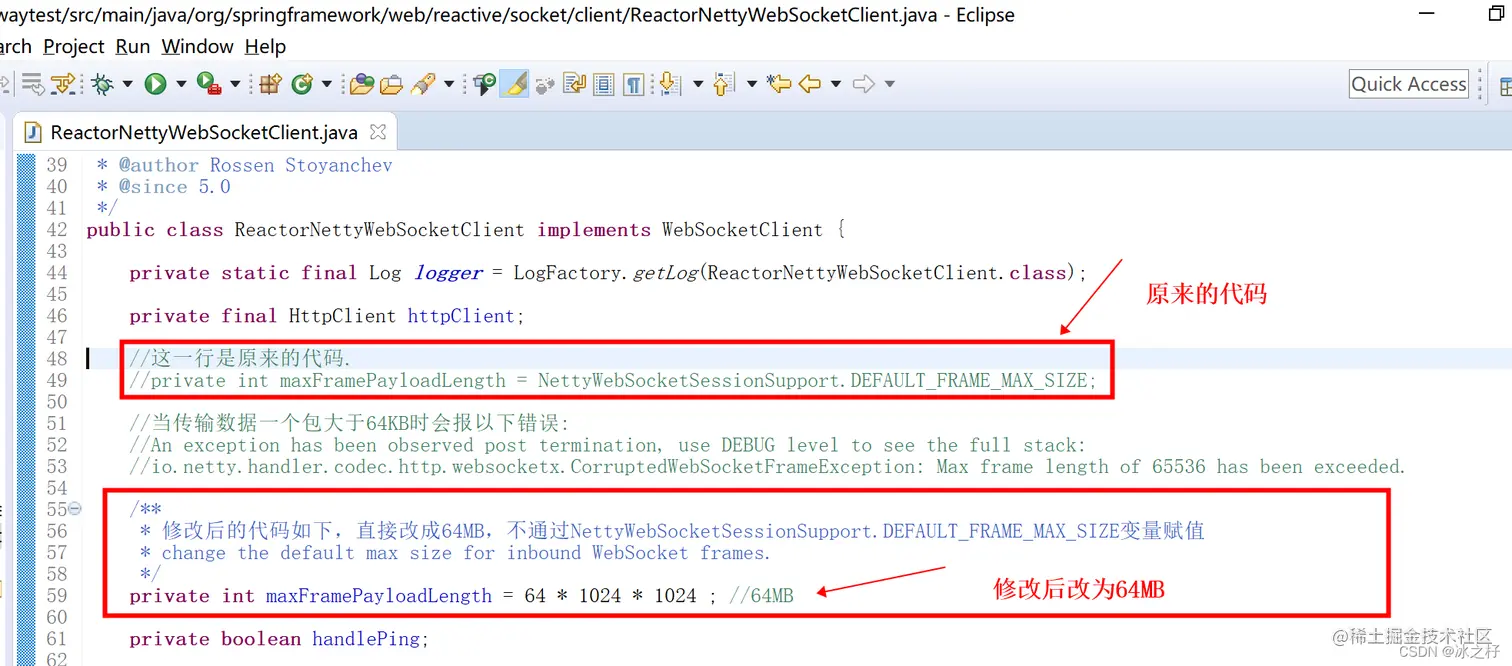
Task: Click '@author Rossen Stoyanchev' on line 39
Action: [256, 165]
